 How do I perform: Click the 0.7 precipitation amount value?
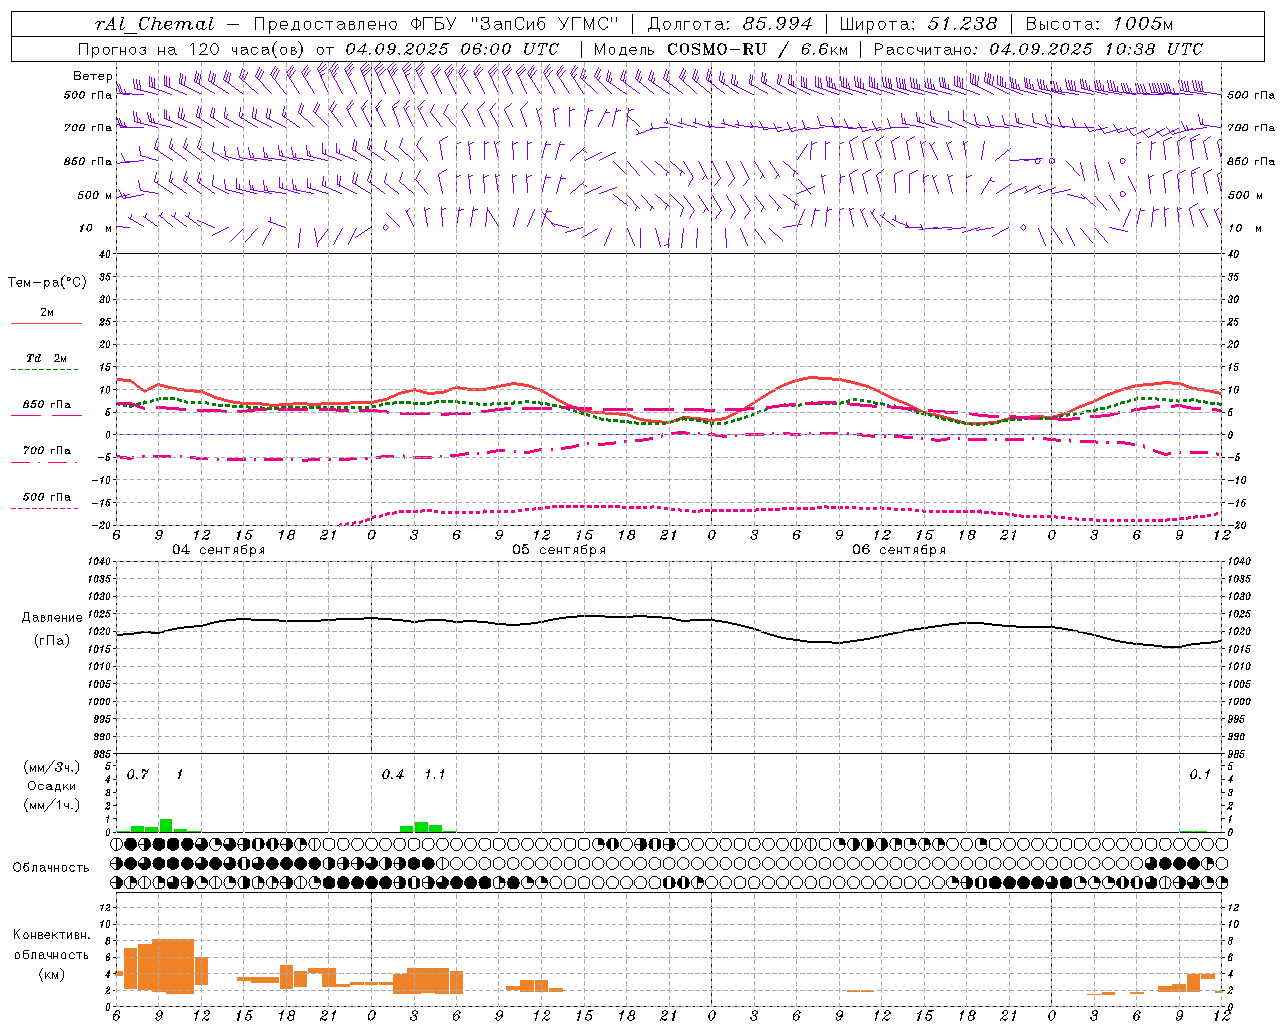(x=137, y=775)
